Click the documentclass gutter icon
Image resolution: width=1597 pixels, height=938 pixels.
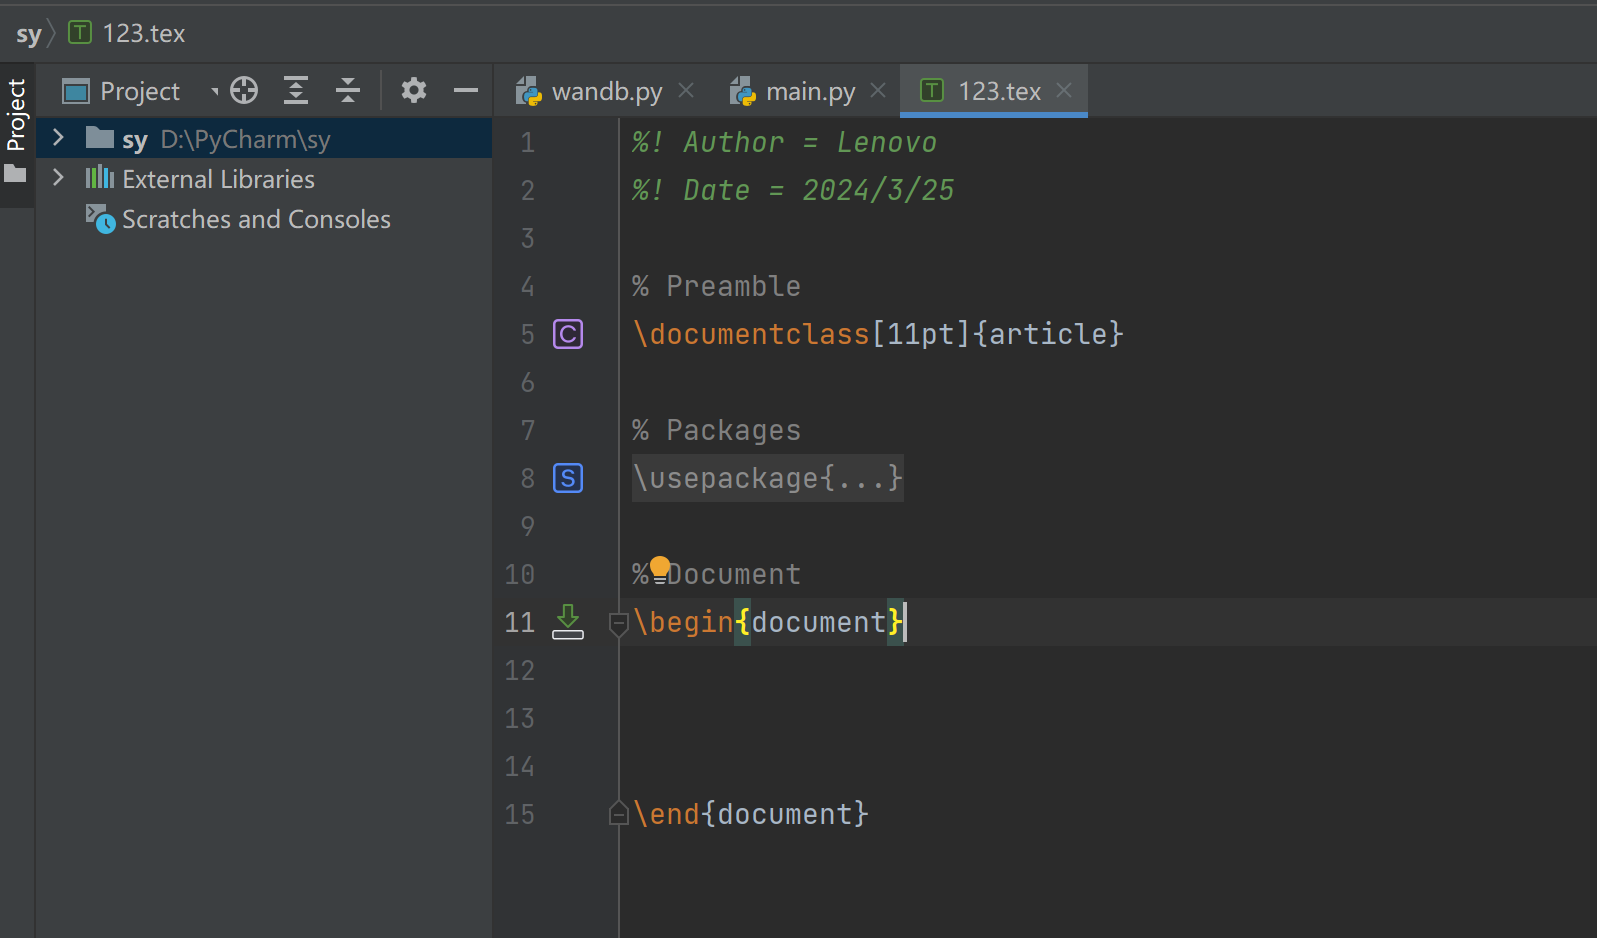(568, 334)
